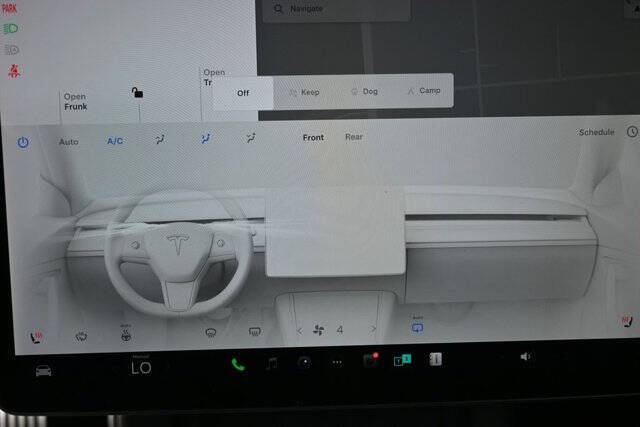Toggle the climate power button
Image resolution: width=640 pixels, height=427 pixels.
23,142
